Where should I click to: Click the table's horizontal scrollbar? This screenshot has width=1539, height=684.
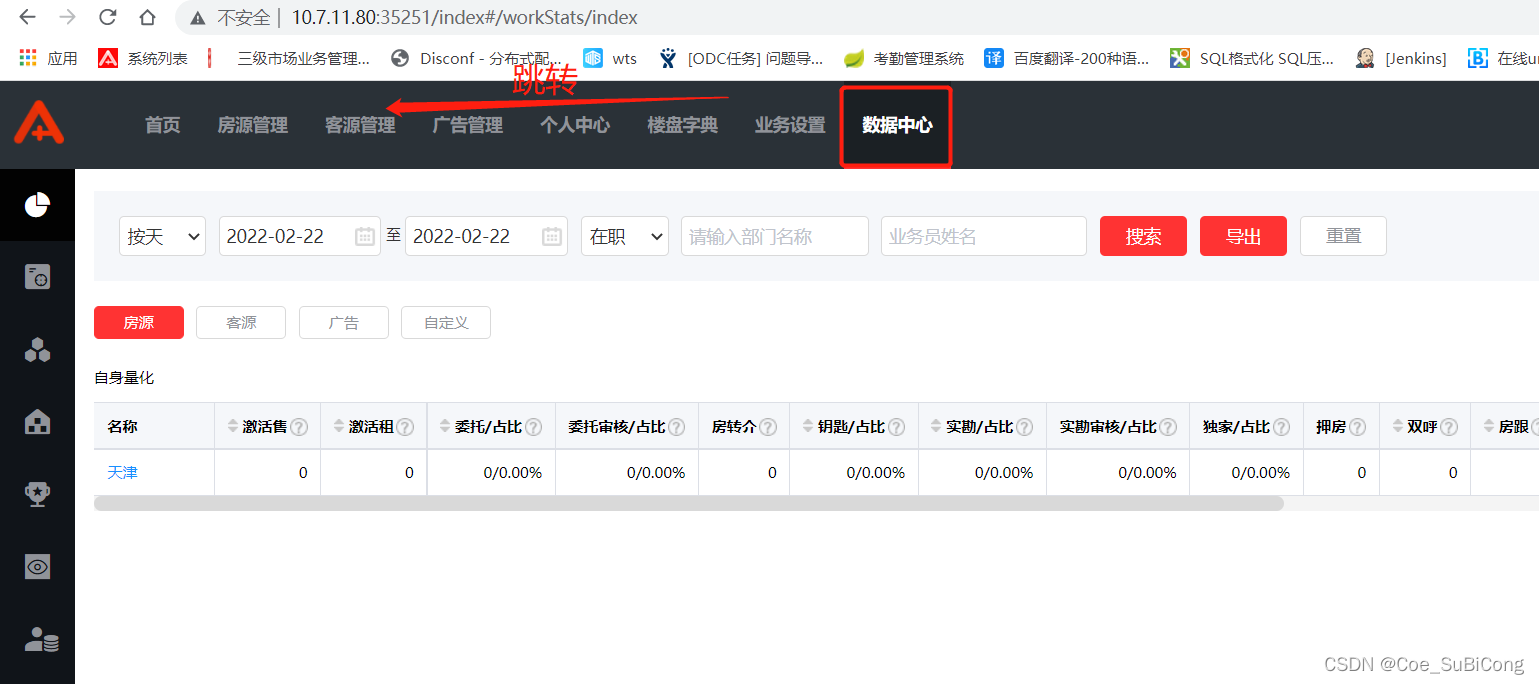[x=689, y=503]
